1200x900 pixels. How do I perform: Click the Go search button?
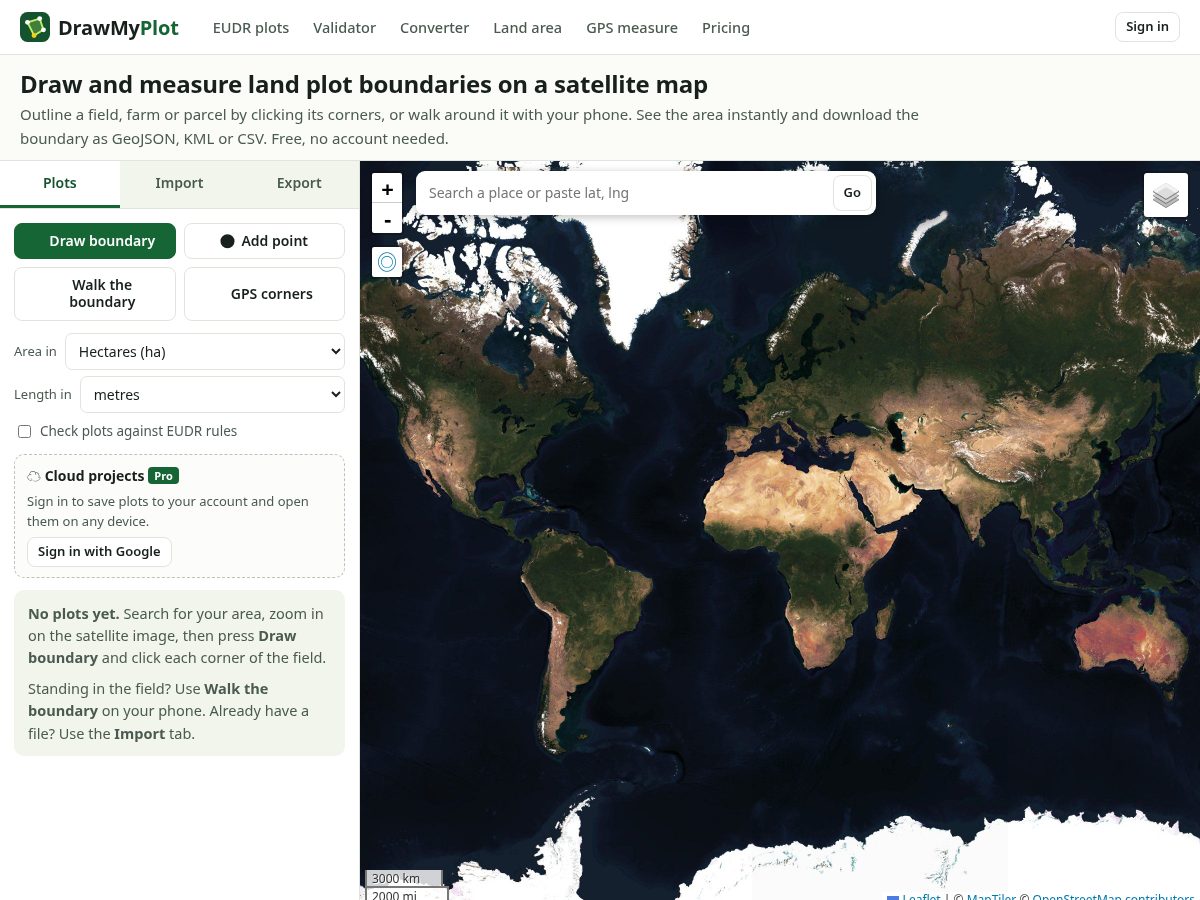coord(852,193)
